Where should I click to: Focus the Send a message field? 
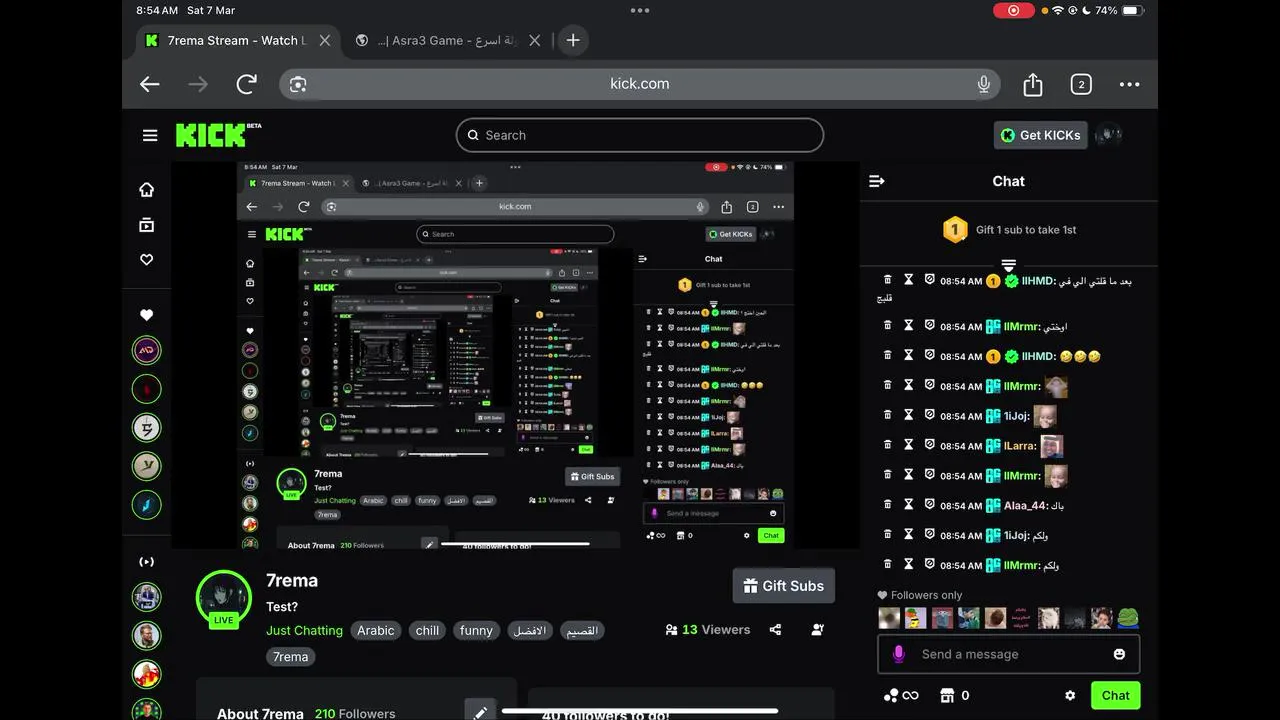point(1008,654)
